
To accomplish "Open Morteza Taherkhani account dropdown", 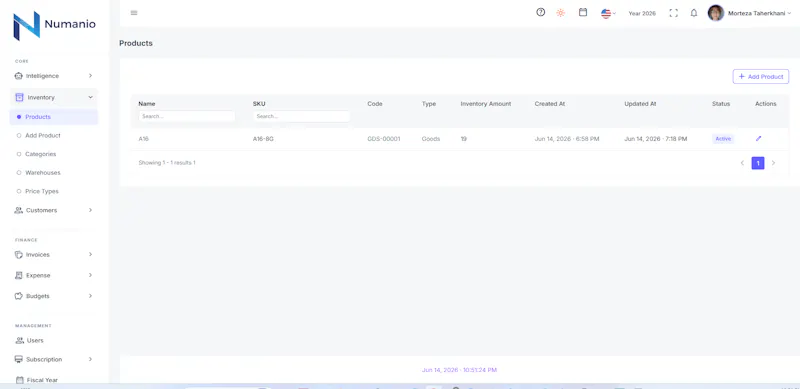I will 759,13.
